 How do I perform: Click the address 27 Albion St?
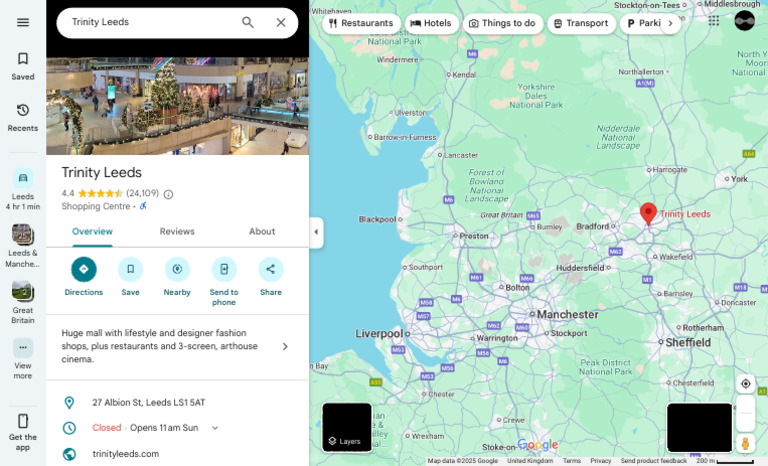point(149,403)
